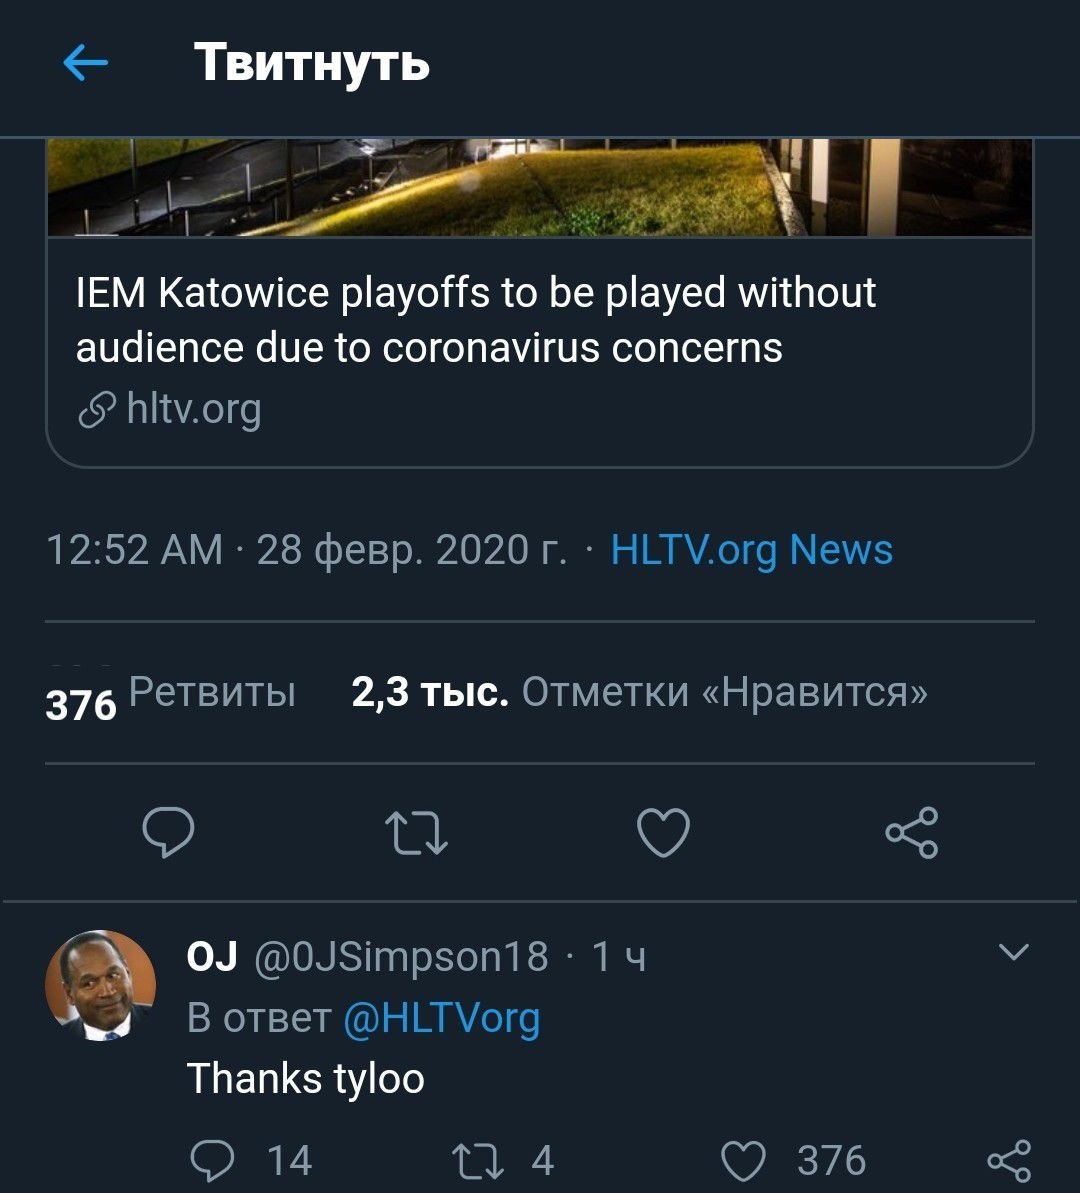Like the HLTV tweet
The width and height of the screenshot is (1080, 1193).
(x=664, y=833)
